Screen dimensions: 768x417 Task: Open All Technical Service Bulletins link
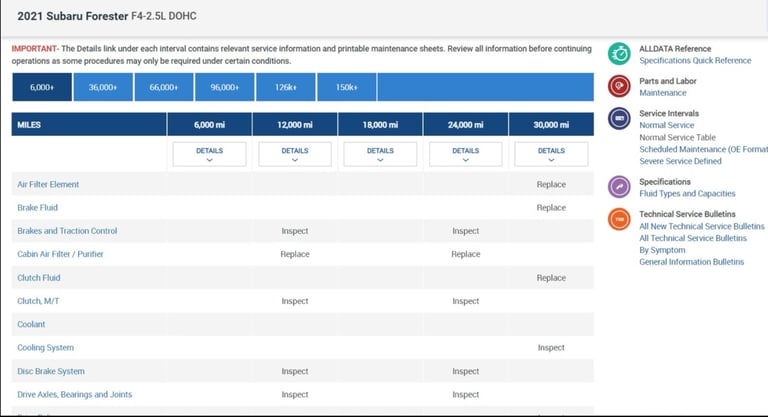coord(693,238)
